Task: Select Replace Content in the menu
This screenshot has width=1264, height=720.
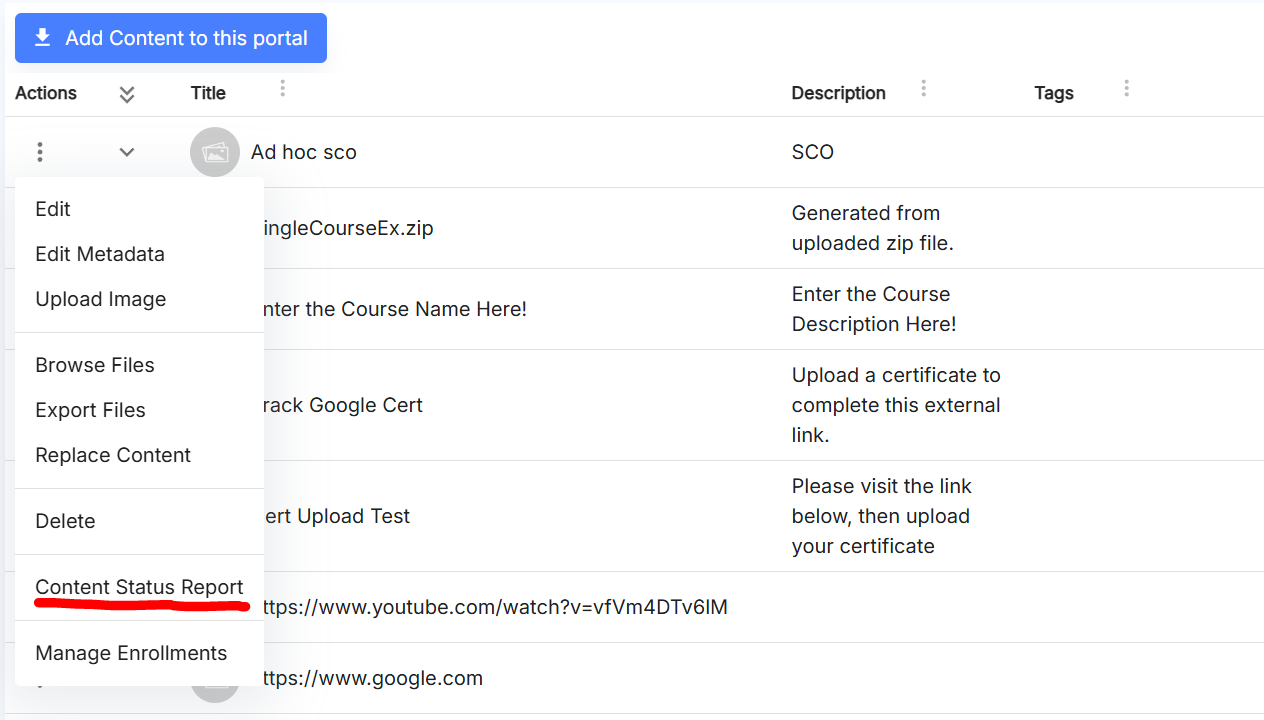Action: (113, 455)
